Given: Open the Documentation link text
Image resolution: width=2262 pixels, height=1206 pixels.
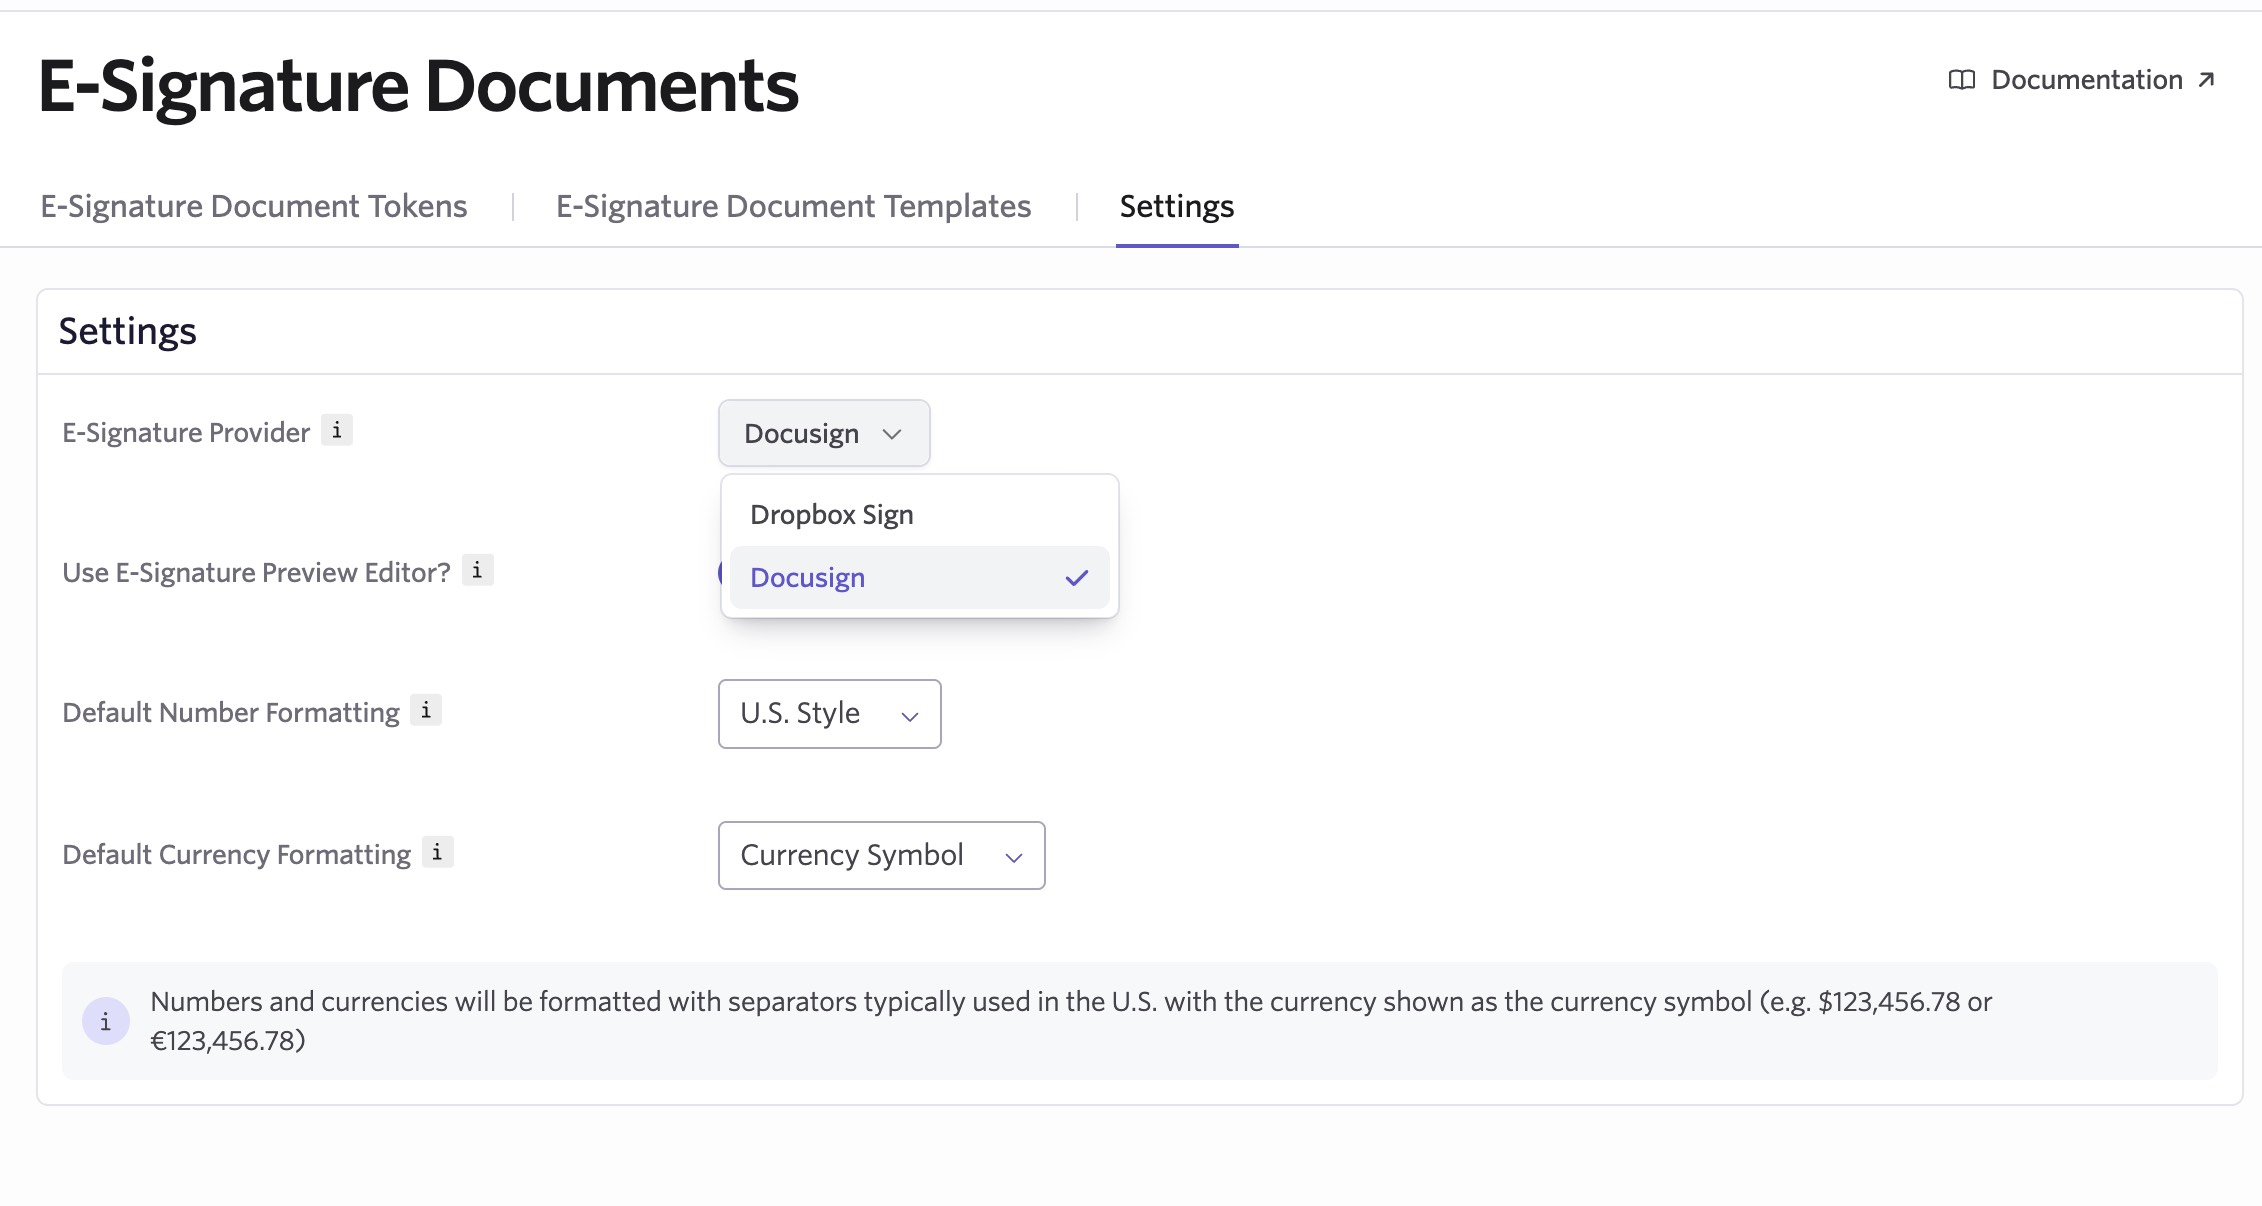Looking at the screenshot, I should click(2086, 80).
